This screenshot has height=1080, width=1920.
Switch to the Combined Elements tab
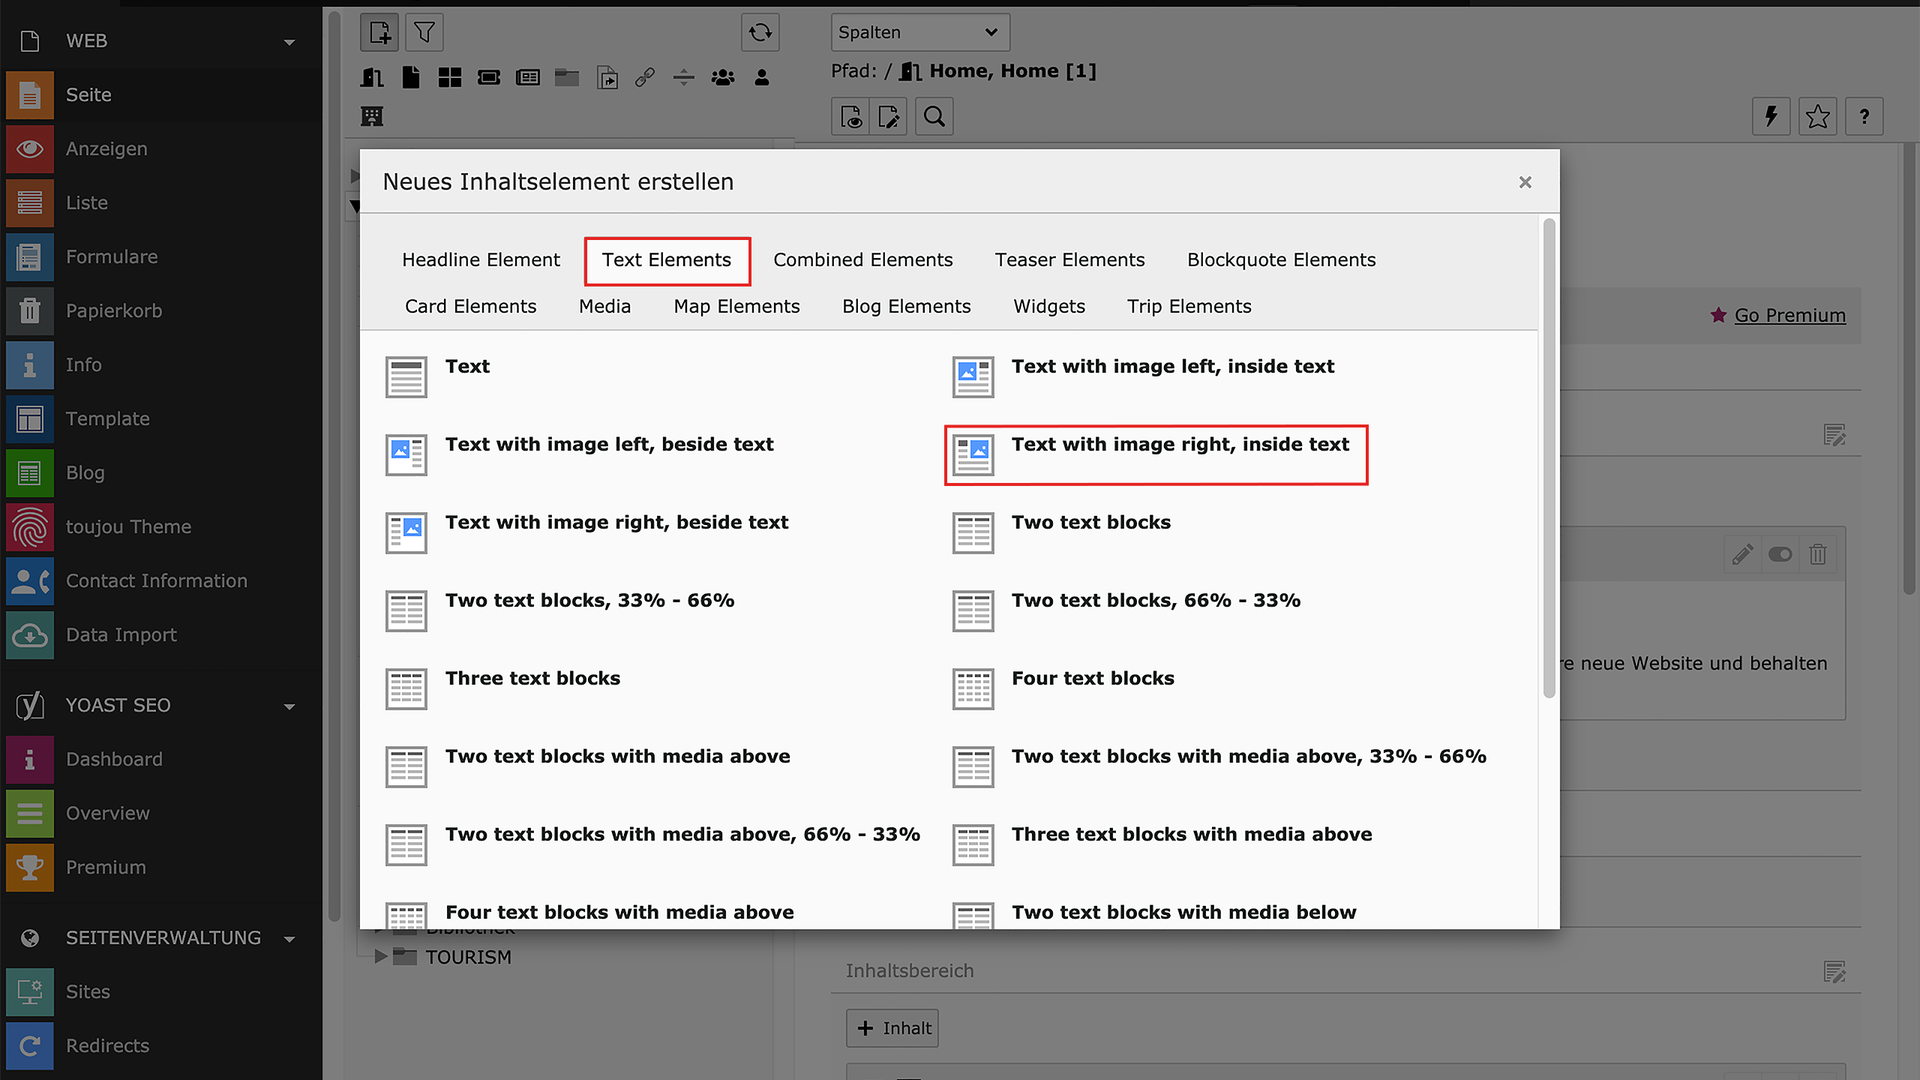tap(862, 260)
